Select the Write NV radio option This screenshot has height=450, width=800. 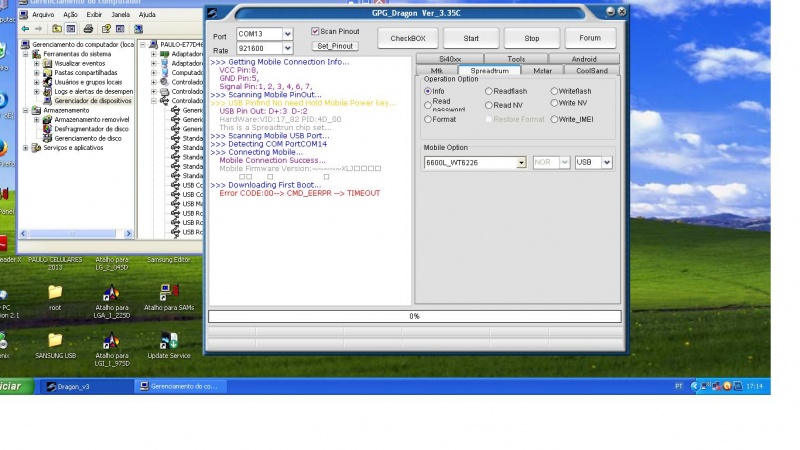554,103
